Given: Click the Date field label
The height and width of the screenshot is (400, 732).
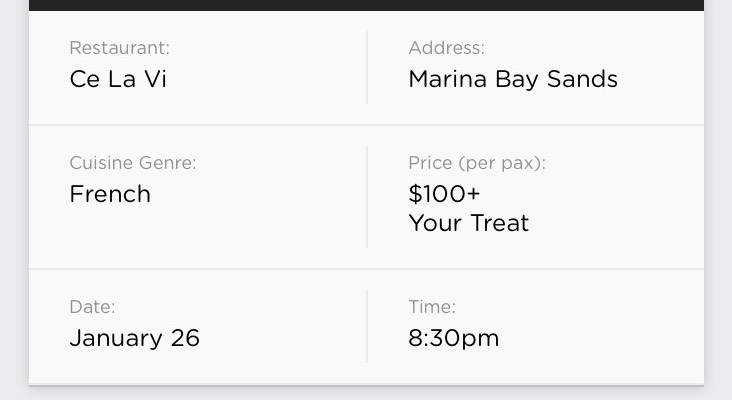Looking at the screenshot, I should click(92, 307).
